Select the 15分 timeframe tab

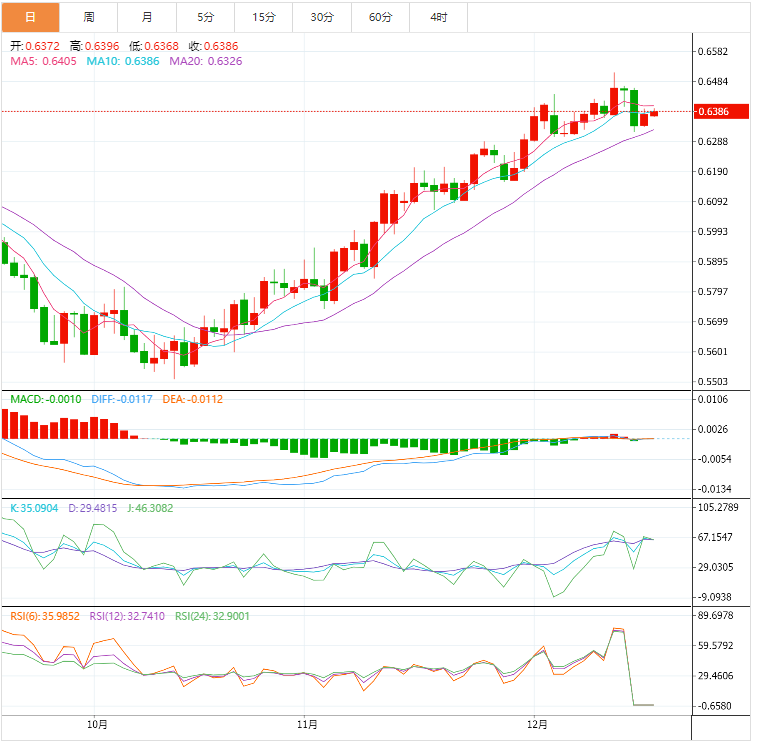pos(264,17)
